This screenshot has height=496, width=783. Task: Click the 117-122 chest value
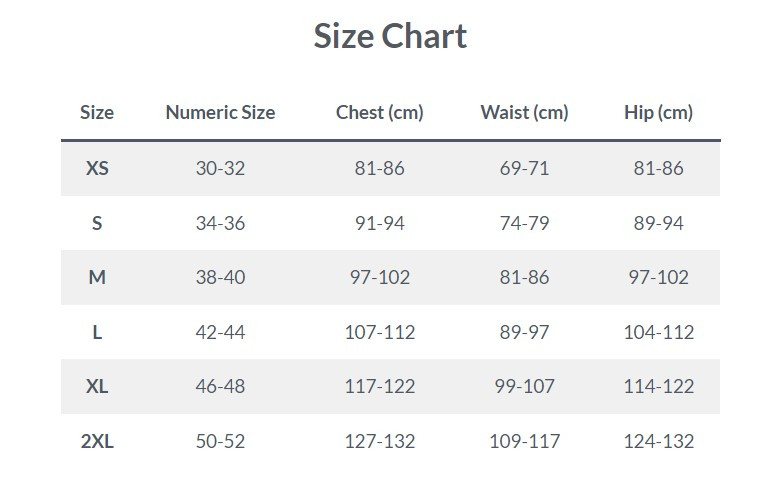[x=380, y=386]
